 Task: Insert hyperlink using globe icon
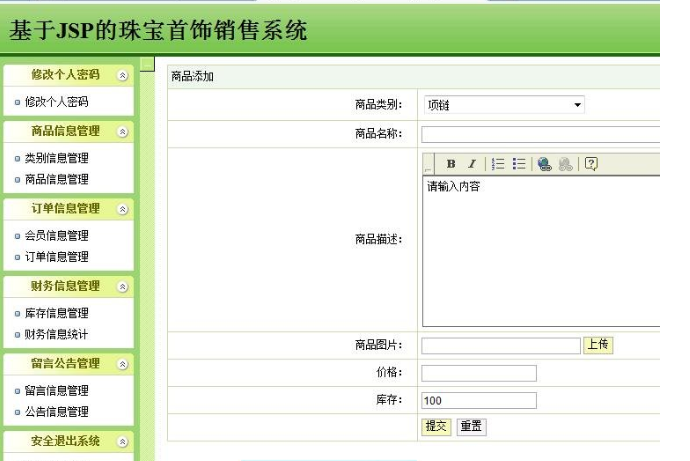coord(544,164)
